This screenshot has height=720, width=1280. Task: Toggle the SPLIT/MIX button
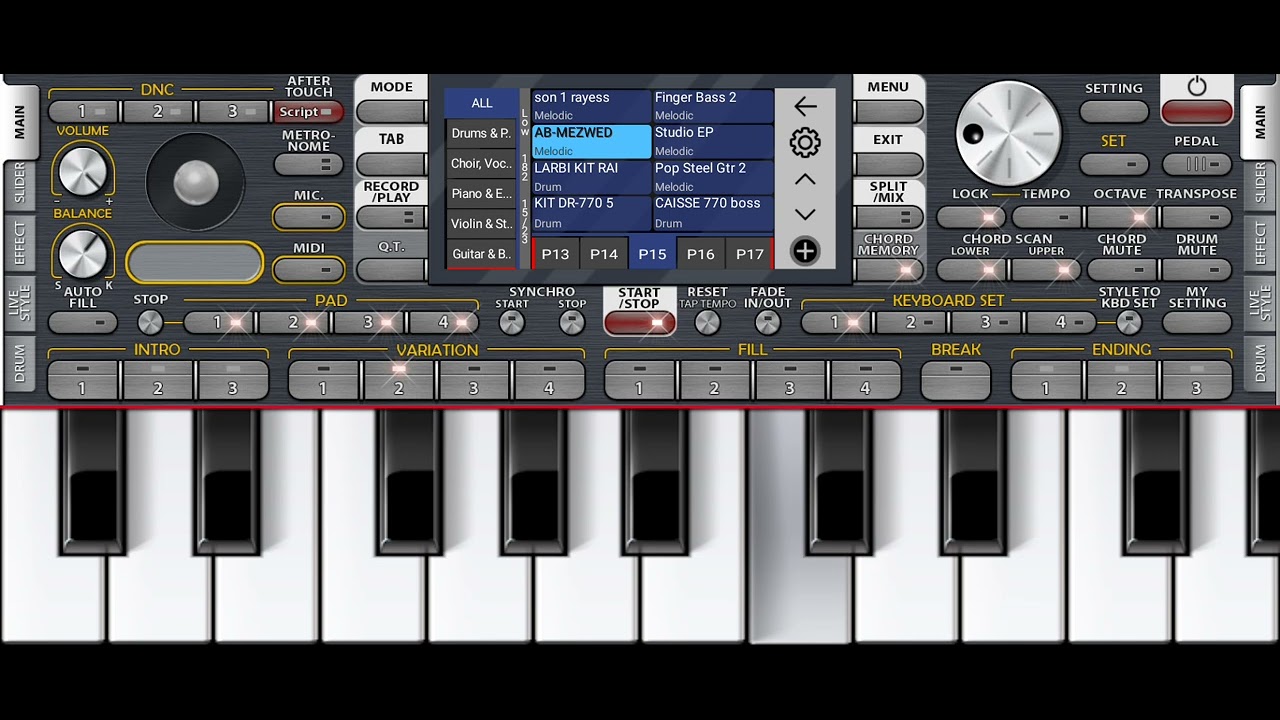coord(888,217)
